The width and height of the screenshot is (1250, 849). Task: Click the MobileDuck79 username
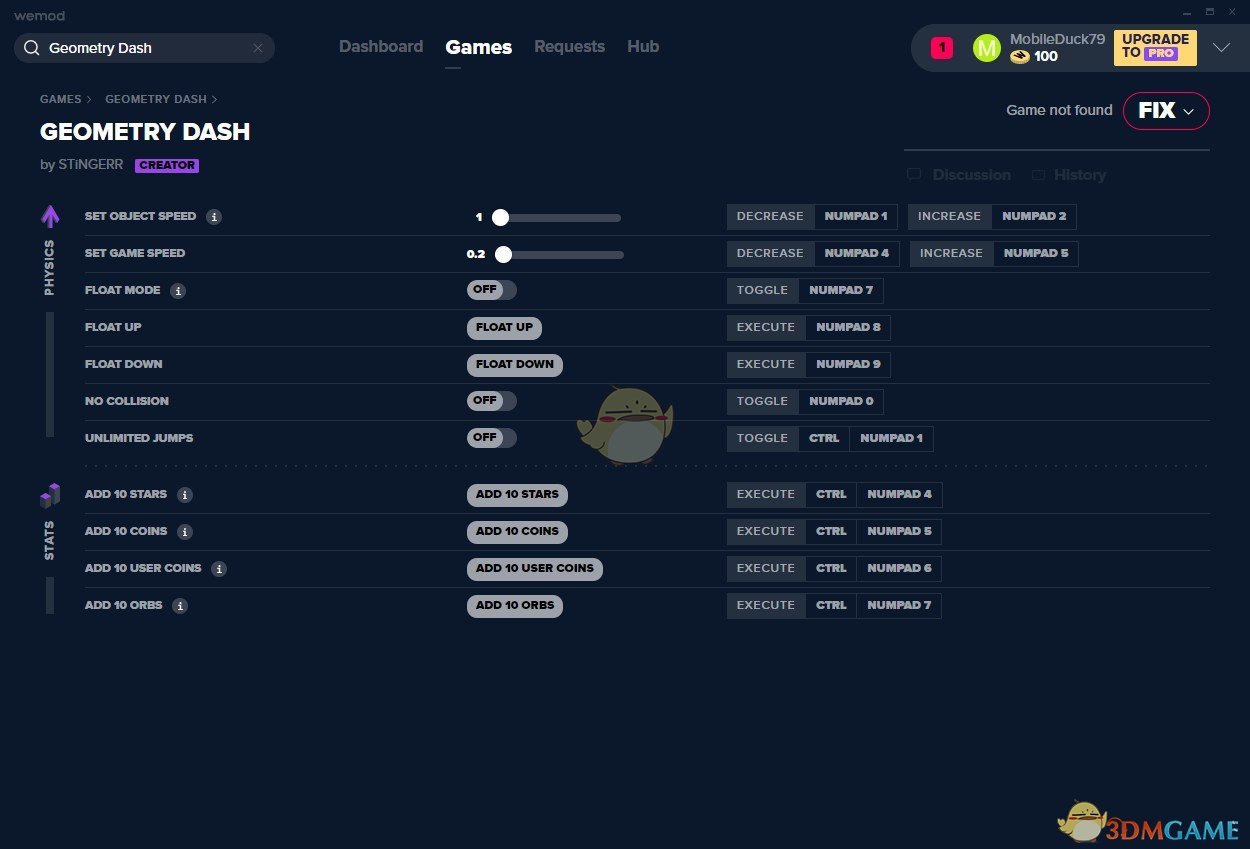(1057, 39)
